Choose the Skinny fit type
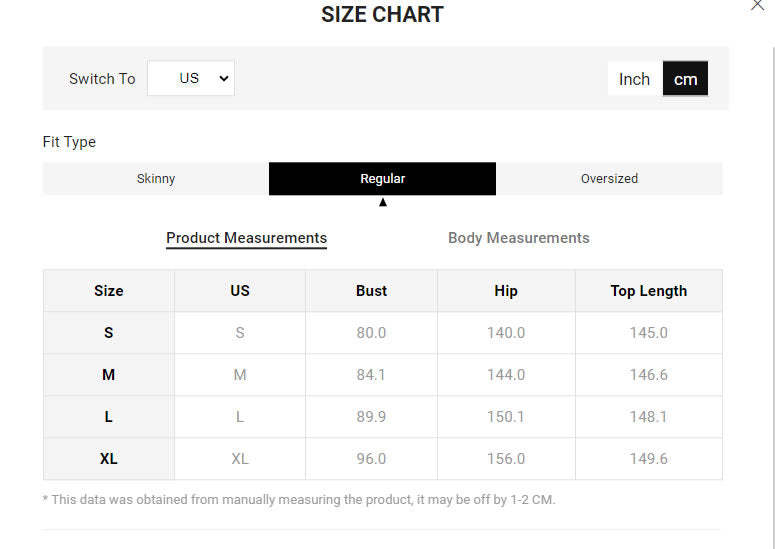 point(156,178)
